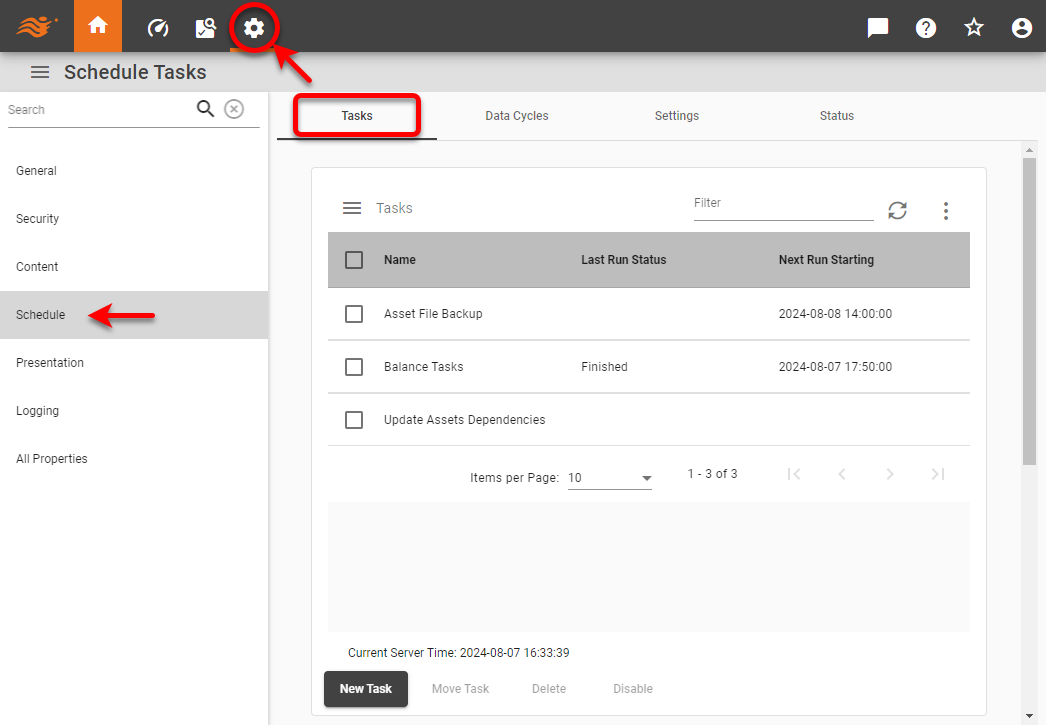Open the chat feedback icon

point(877,27)
